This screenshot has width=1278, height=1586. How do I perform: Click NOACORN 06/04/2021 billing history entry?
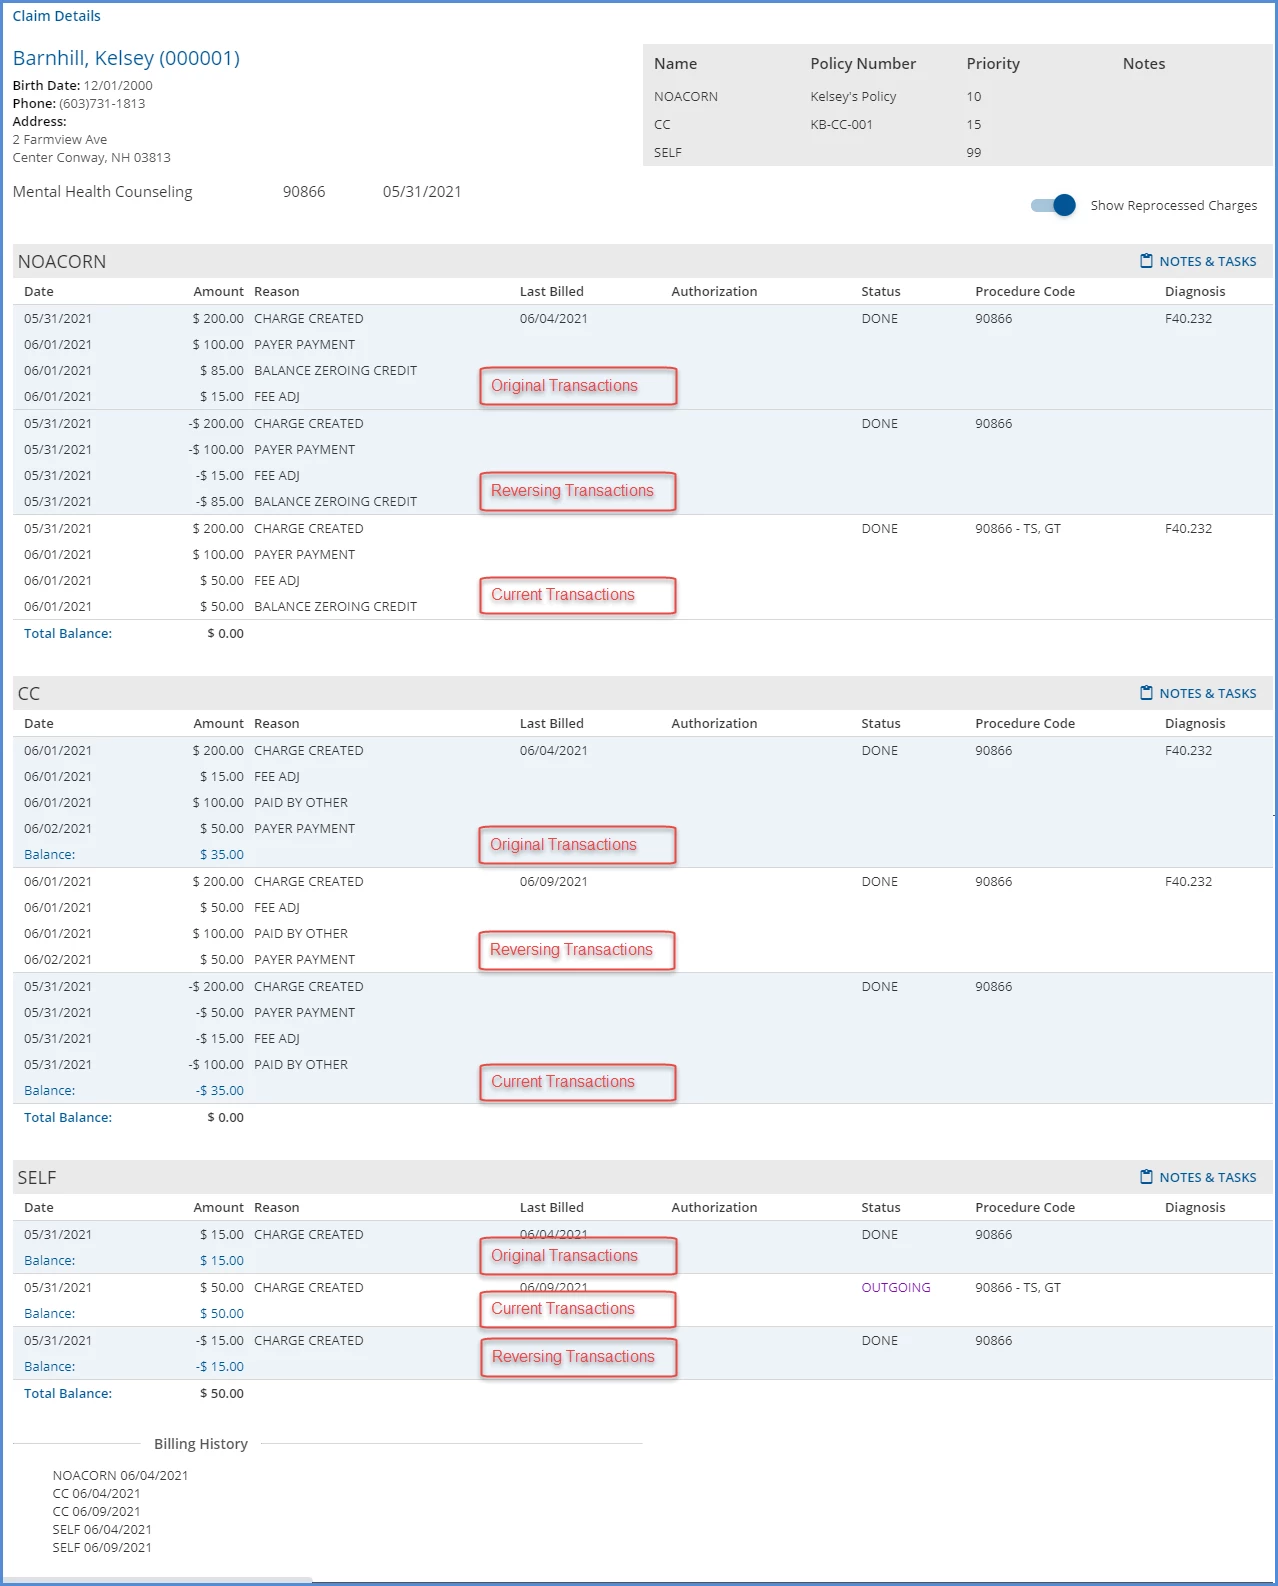tap(120, 1475)
